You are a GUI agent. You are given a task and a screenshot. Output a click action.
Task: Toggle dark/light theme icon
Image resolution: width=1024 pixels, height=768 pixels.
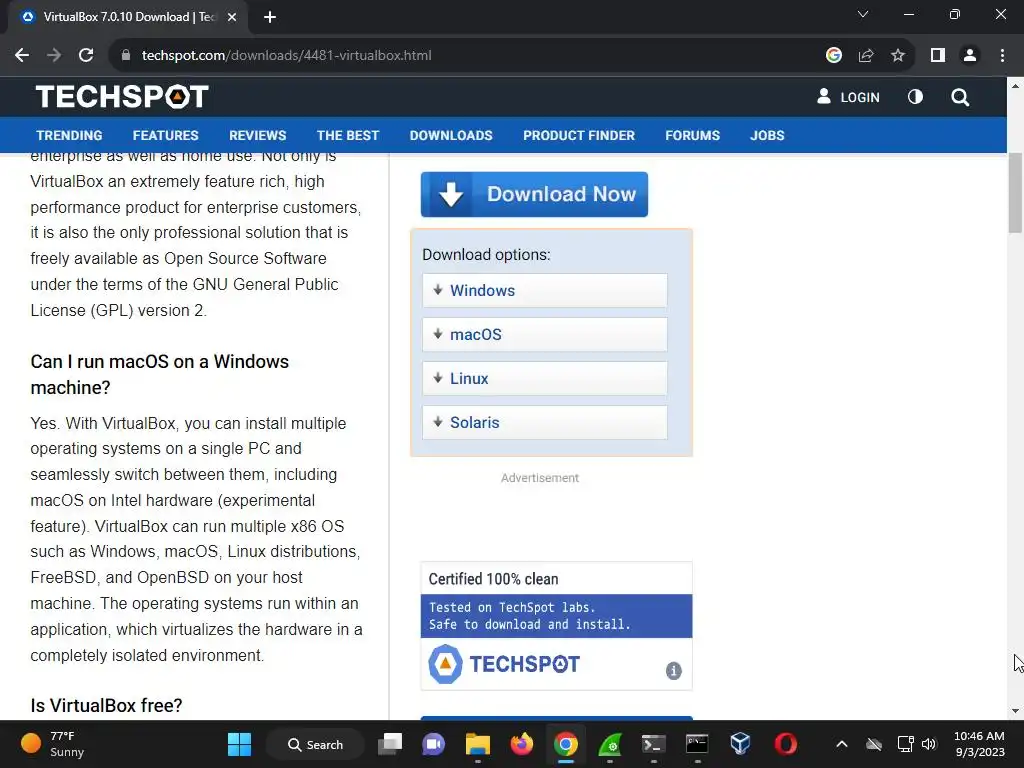point(915,97)
